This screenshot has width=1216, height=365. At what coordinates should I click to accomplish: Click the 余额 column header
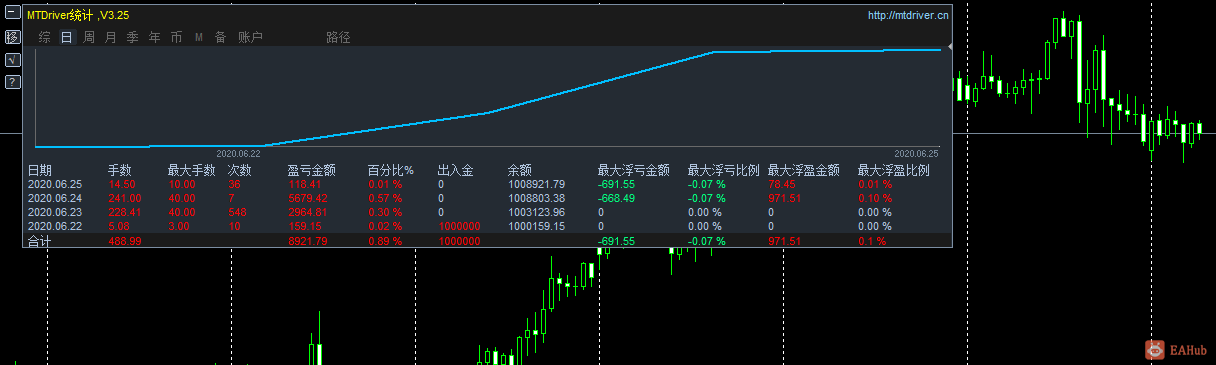click(x=520, y=171)
